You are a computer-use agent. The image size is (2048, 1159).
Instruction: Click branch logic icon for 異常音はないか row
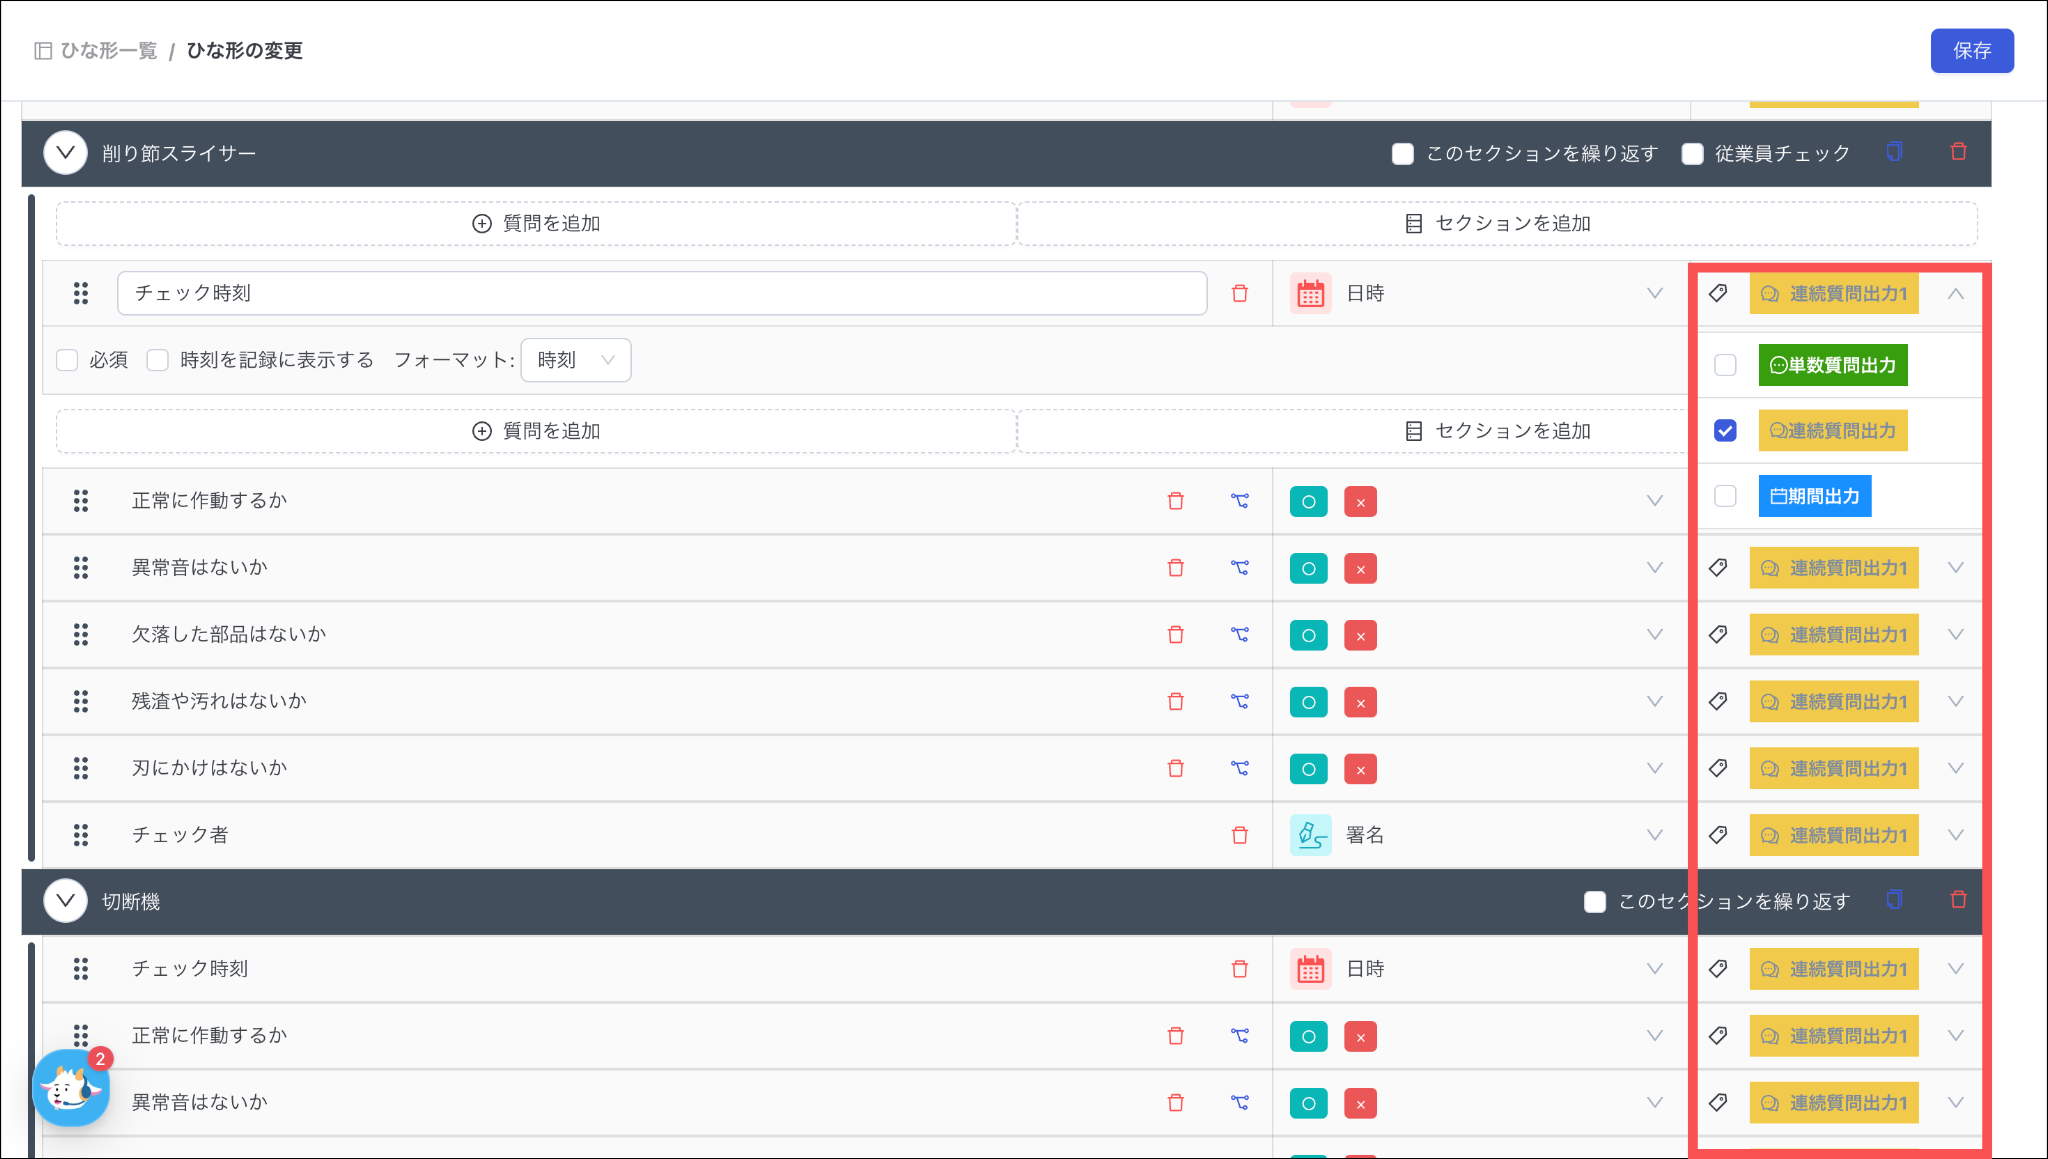(x=1239, y=568)
